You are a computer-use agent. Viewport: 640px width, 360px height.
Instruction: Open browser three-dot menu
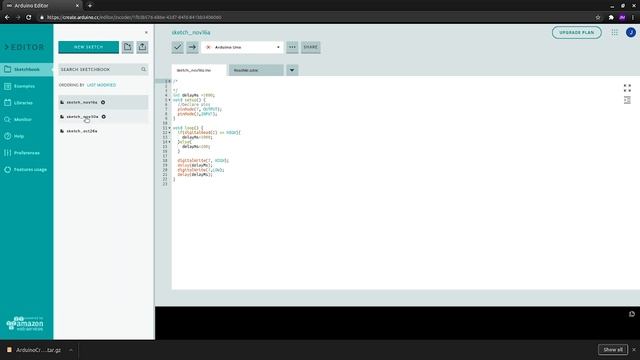pos(633,18)
